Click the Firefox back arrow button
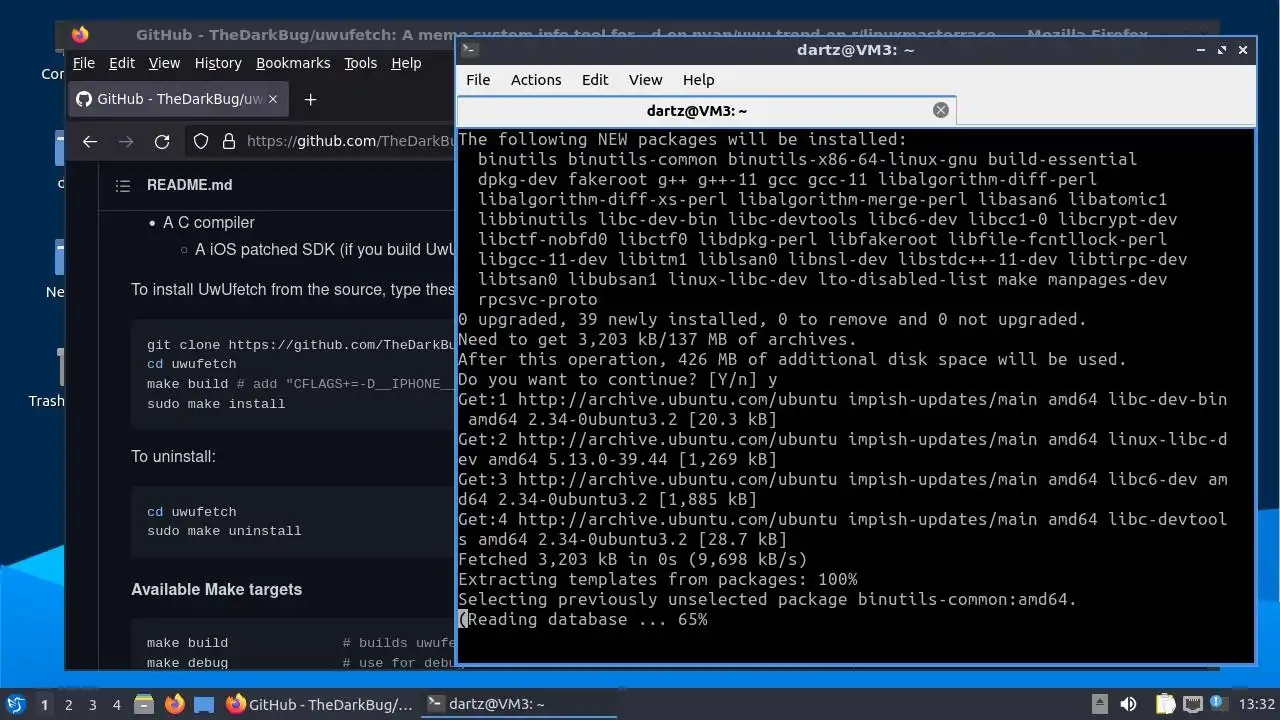The width and height of the screenshot is (1280, 720). [90, 142]
